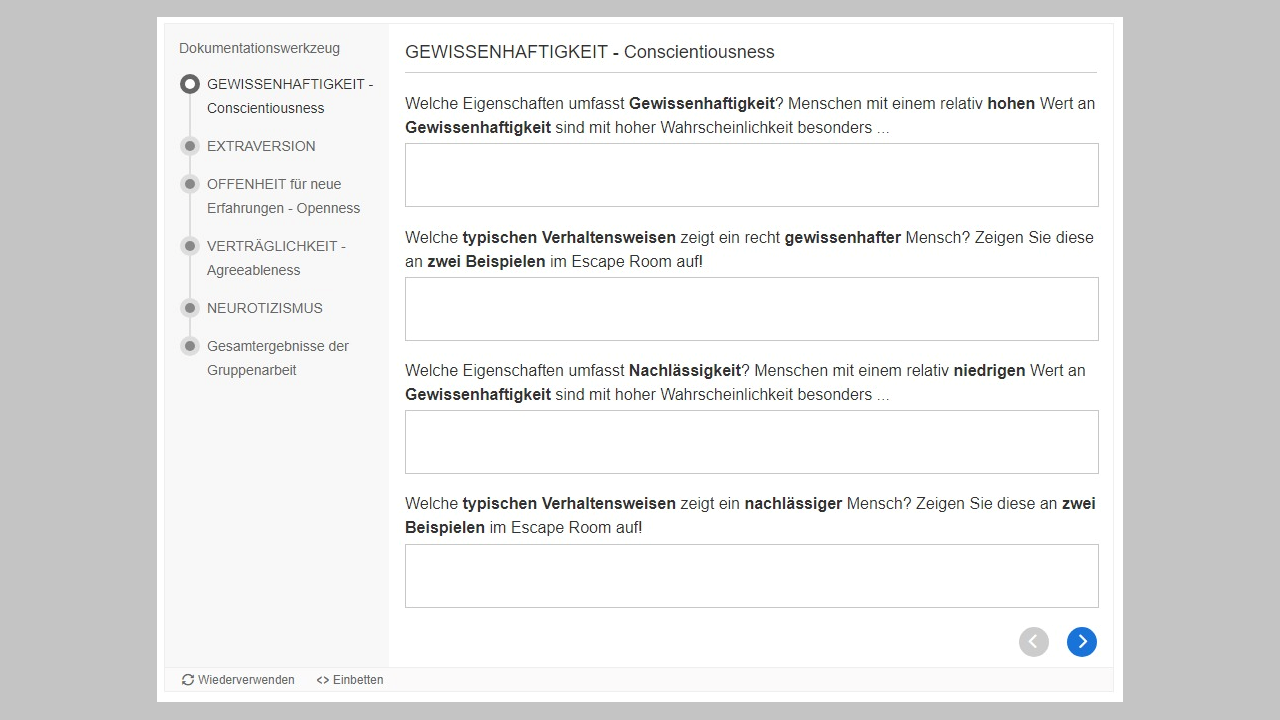Click the OFFENHEIT progress dot

point(190,184)
